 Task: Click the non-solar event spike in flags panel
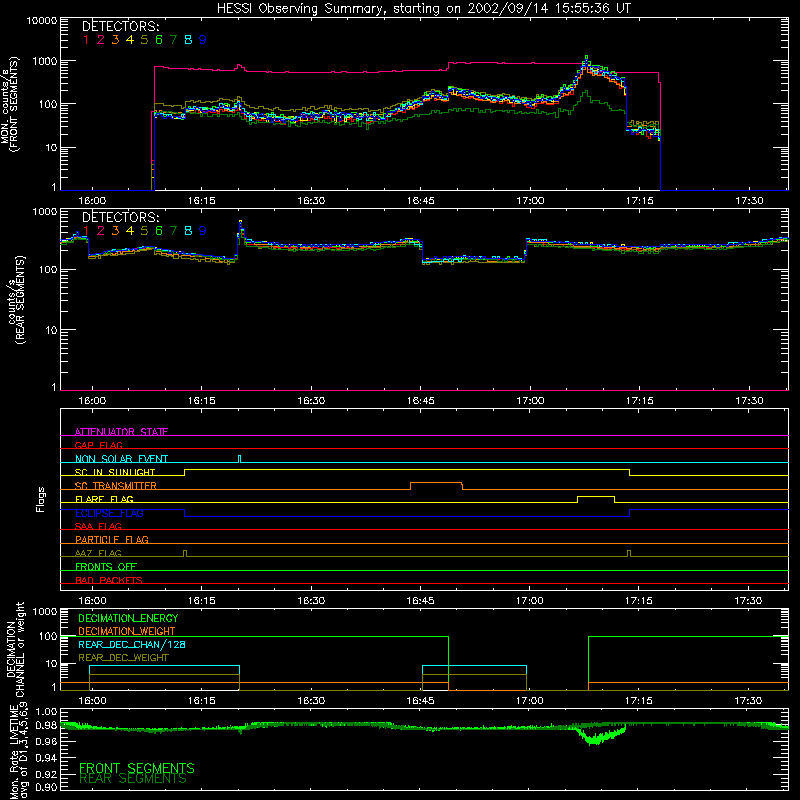pos(240,459)
